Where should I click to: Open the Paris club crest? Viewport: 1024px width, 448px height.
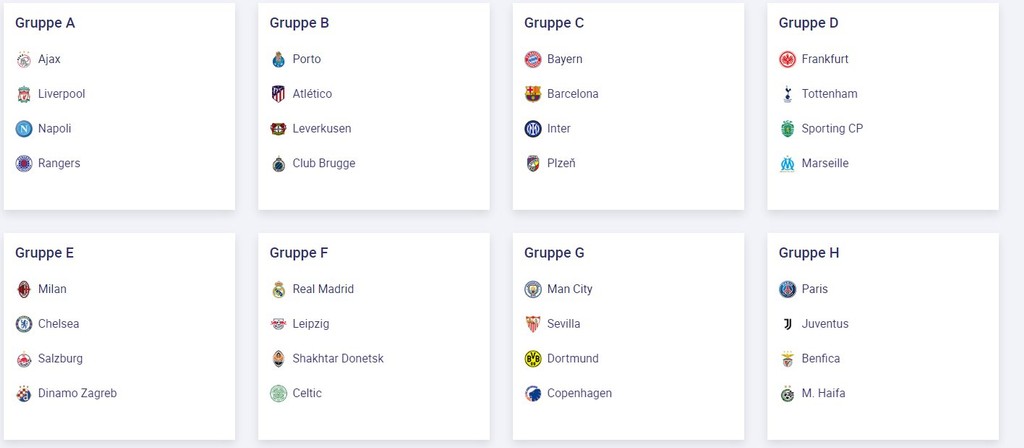click(x=788, y=289)
